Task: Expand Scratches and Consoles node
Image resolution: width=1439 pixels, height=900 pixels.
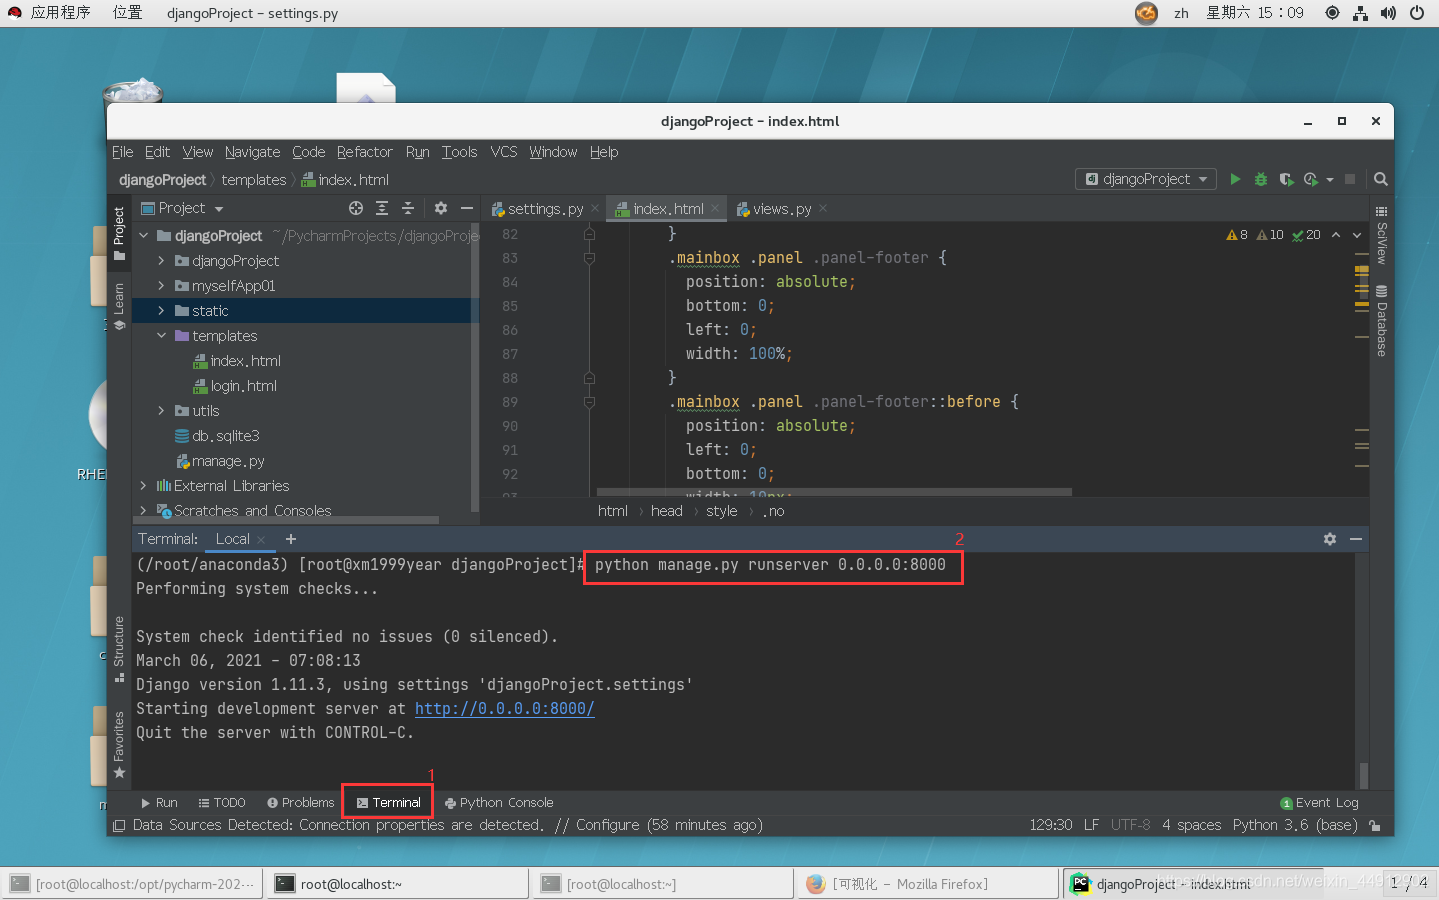Action: [143, 511]
